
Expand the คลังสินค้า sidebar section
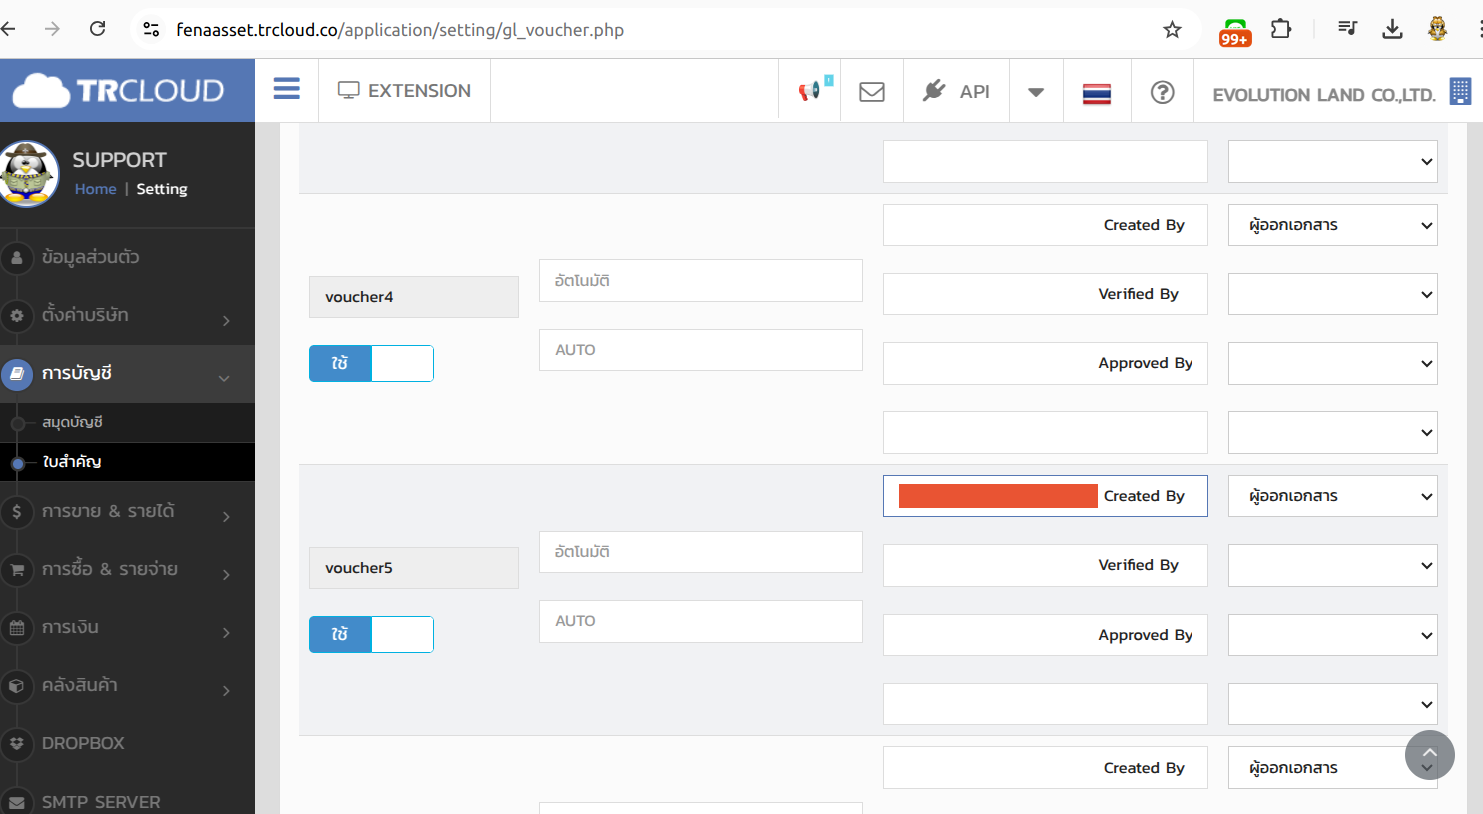127,686
